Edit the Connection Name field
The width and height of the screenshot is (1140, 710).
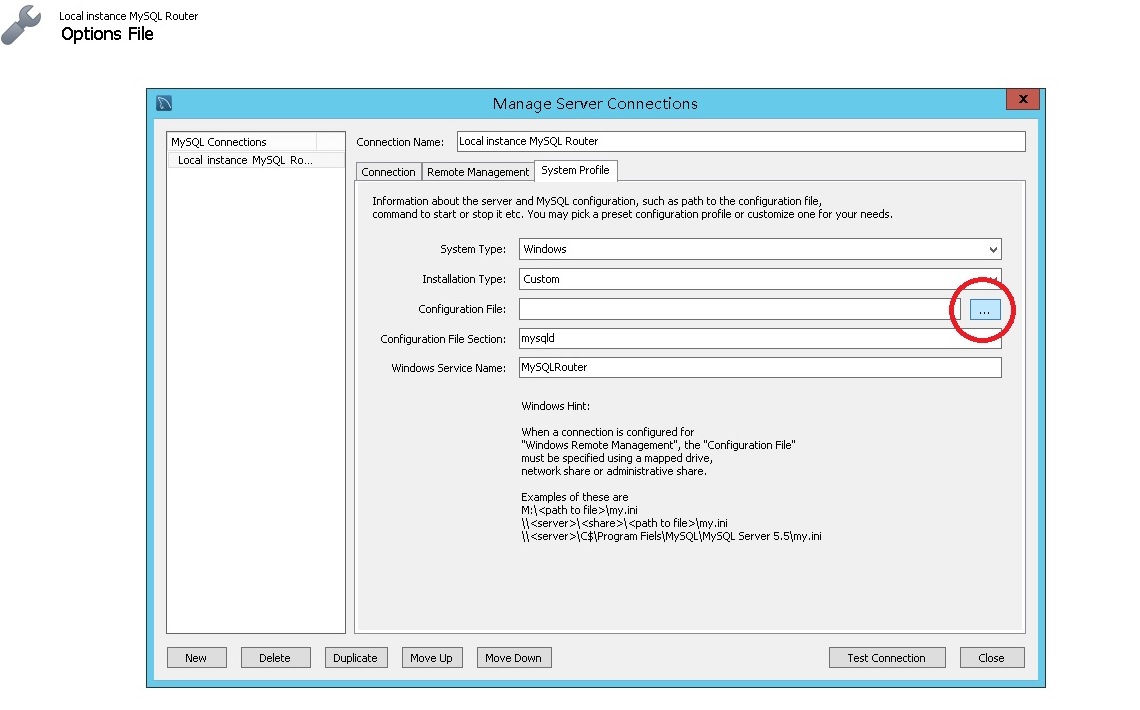point(740,141)
